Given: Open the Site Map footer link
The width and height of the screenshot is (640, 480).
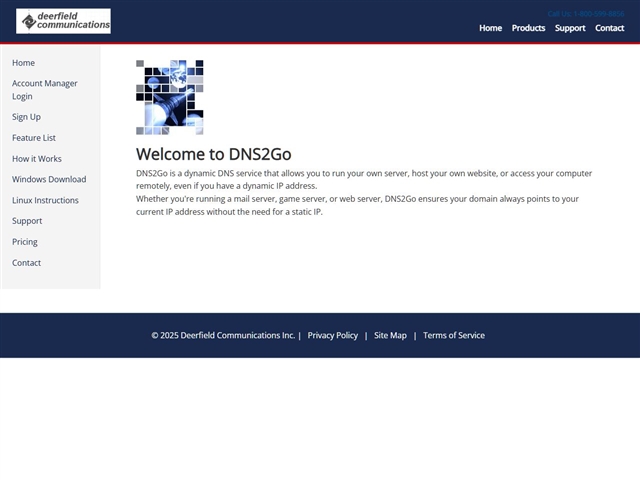Looking at the screenshot, I should click(390, 336).
